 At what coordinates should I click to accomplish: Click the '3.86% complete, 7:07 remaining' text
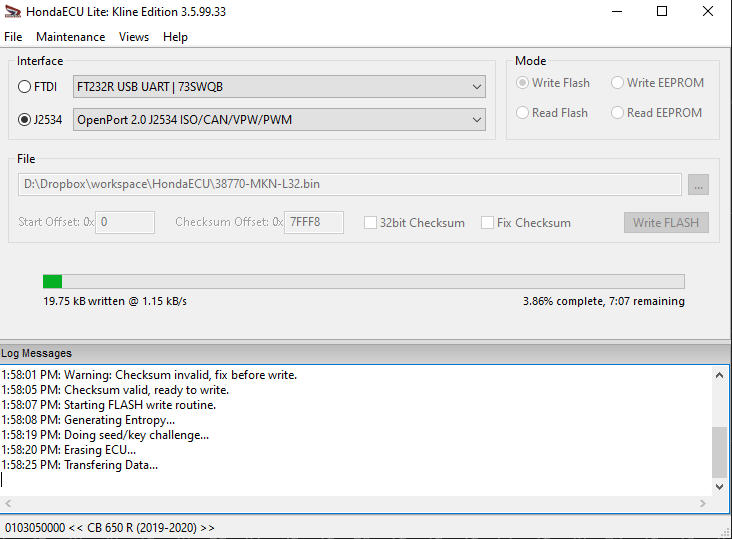coord(604,301)
